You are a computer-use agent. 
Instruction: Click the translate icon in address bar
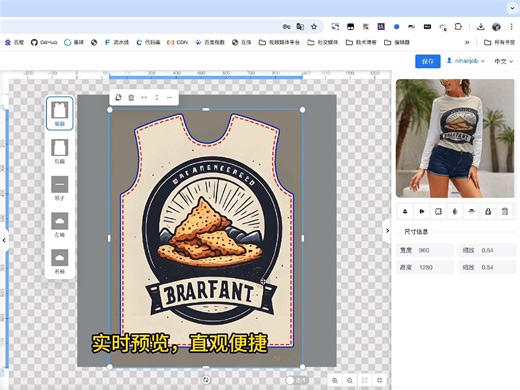(300, 27)
